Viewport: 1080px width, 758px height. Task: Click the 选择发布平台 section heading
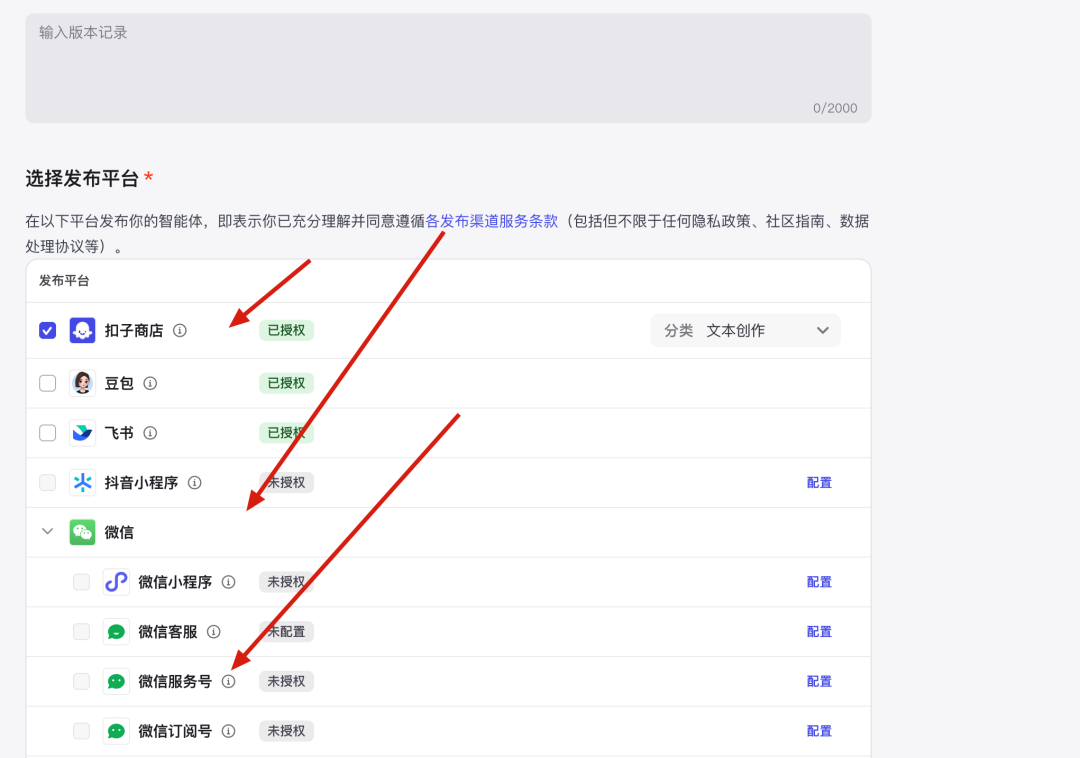(x=82, y=178)
